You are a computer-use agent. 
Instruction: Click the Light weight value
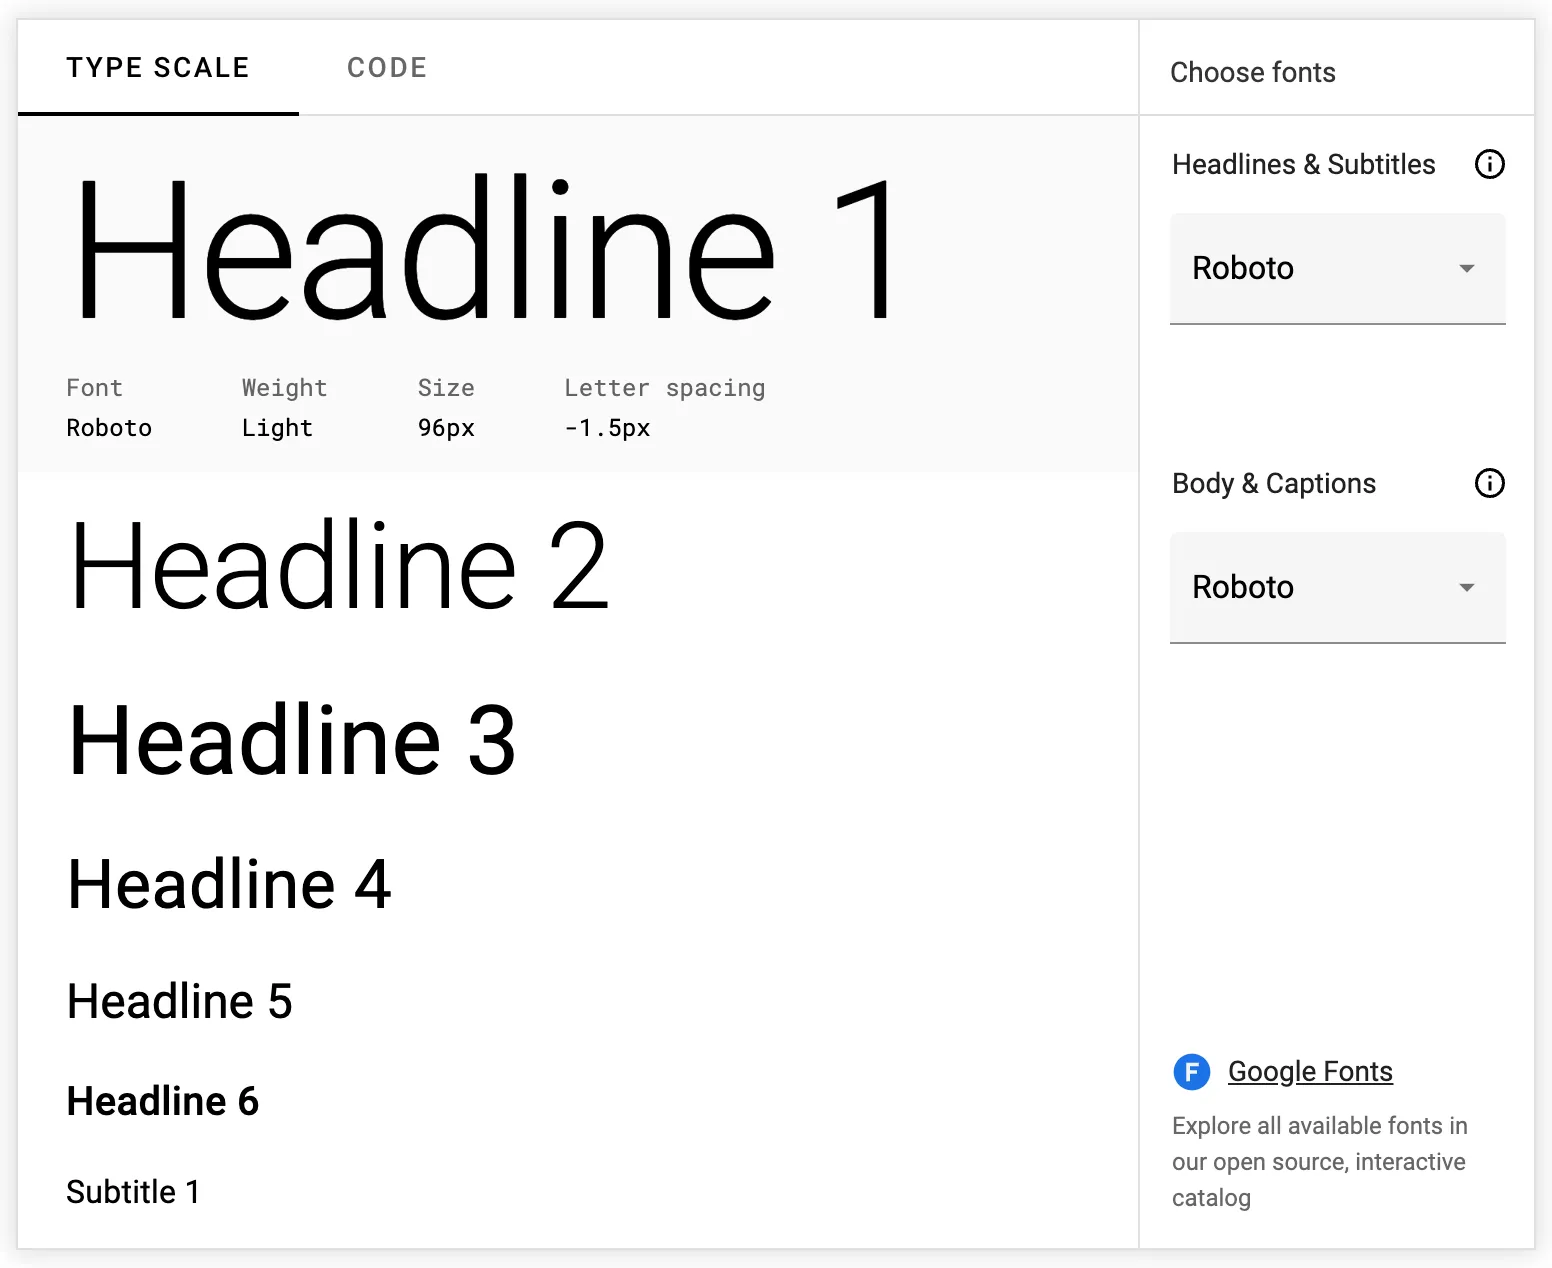[277, 428]
